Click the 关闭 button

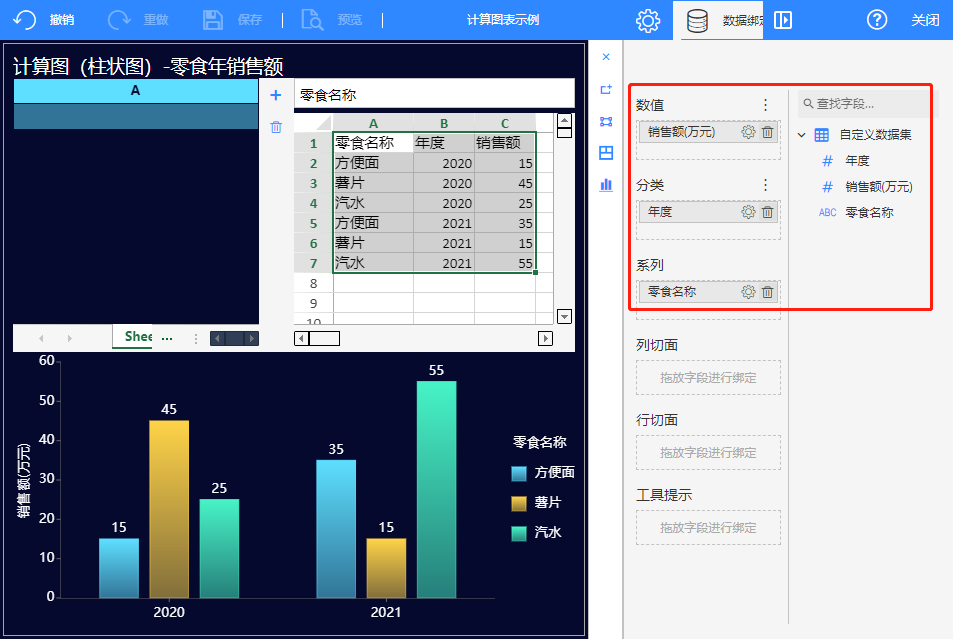click(x=925, y=20)
